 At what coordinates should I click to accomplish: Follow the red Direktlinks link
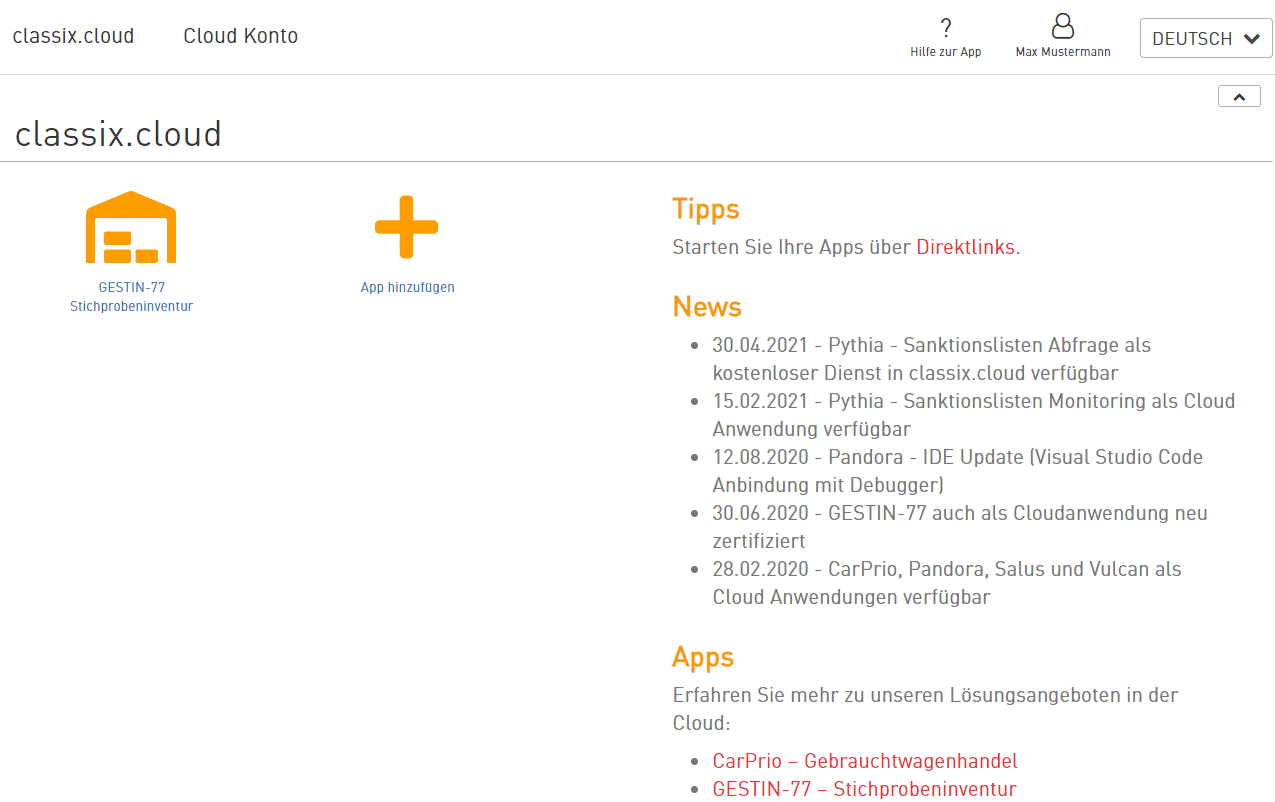click(x=965, y=247)
